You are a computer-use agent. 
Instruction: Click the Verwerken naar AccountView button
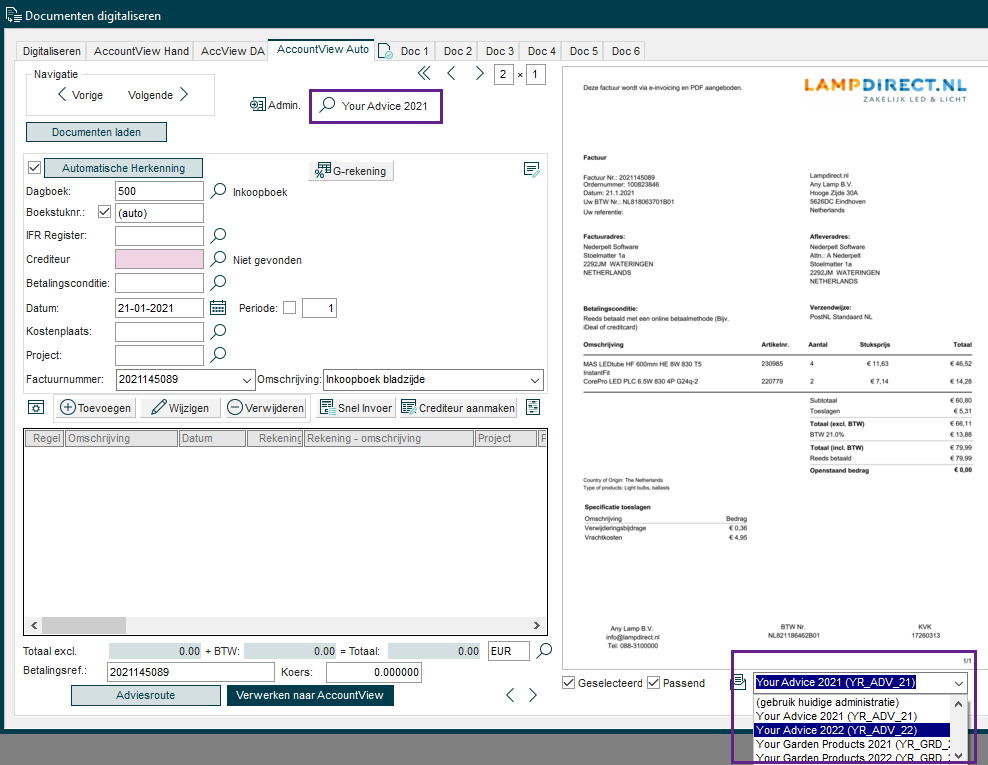click(310, 695)
